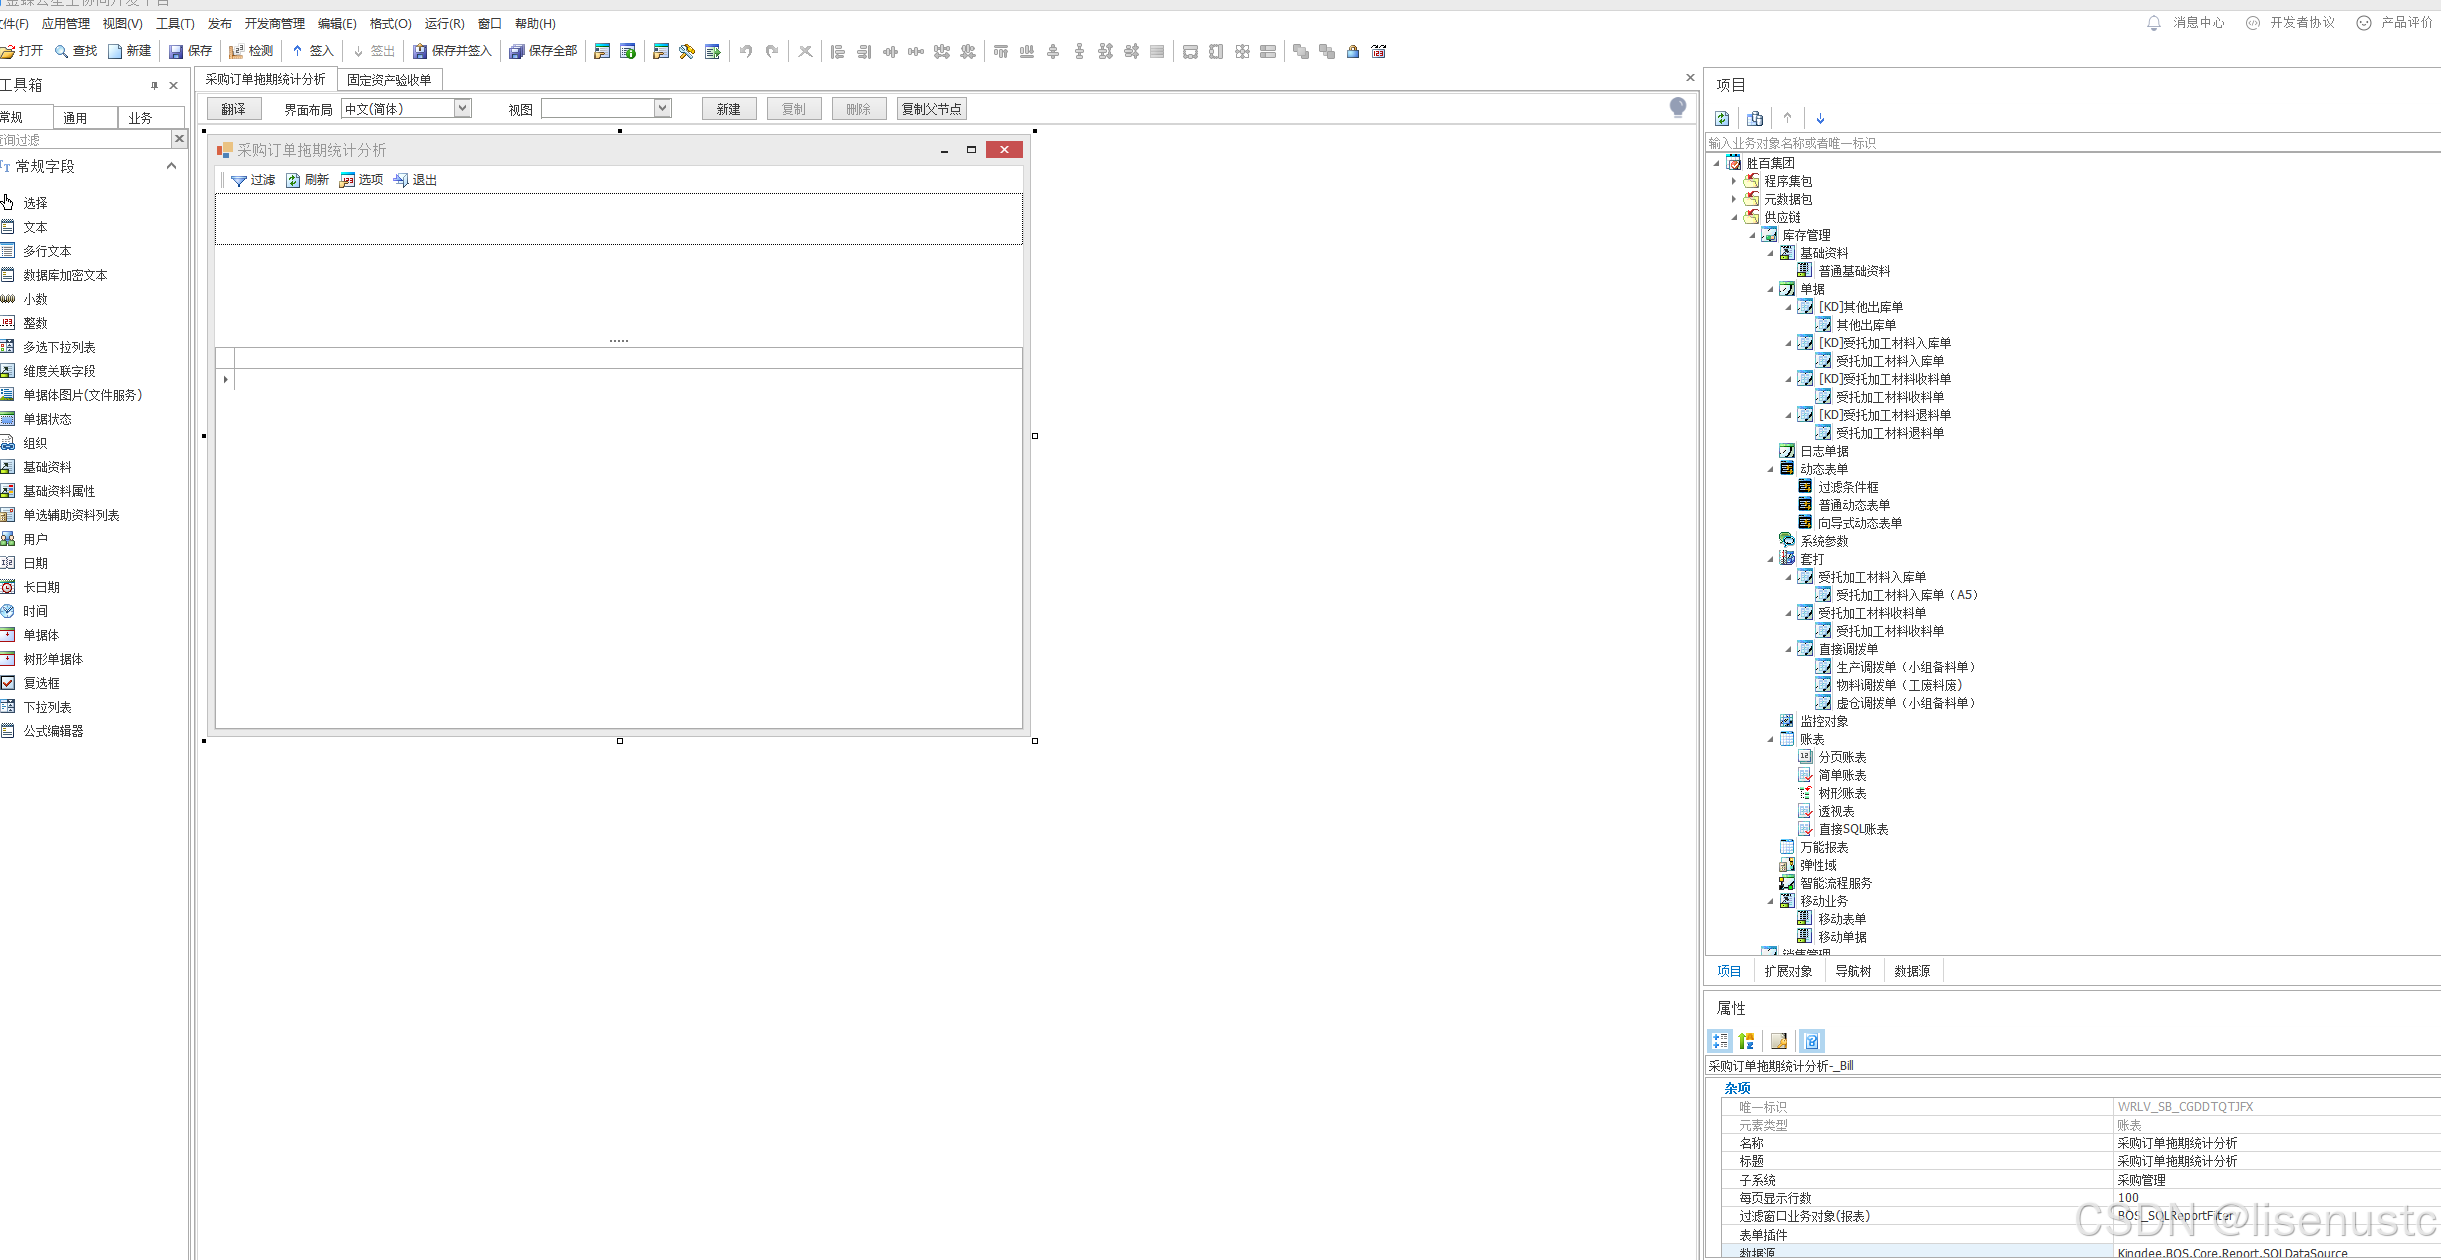Open the 视图 dropdown

pos(662,108)
